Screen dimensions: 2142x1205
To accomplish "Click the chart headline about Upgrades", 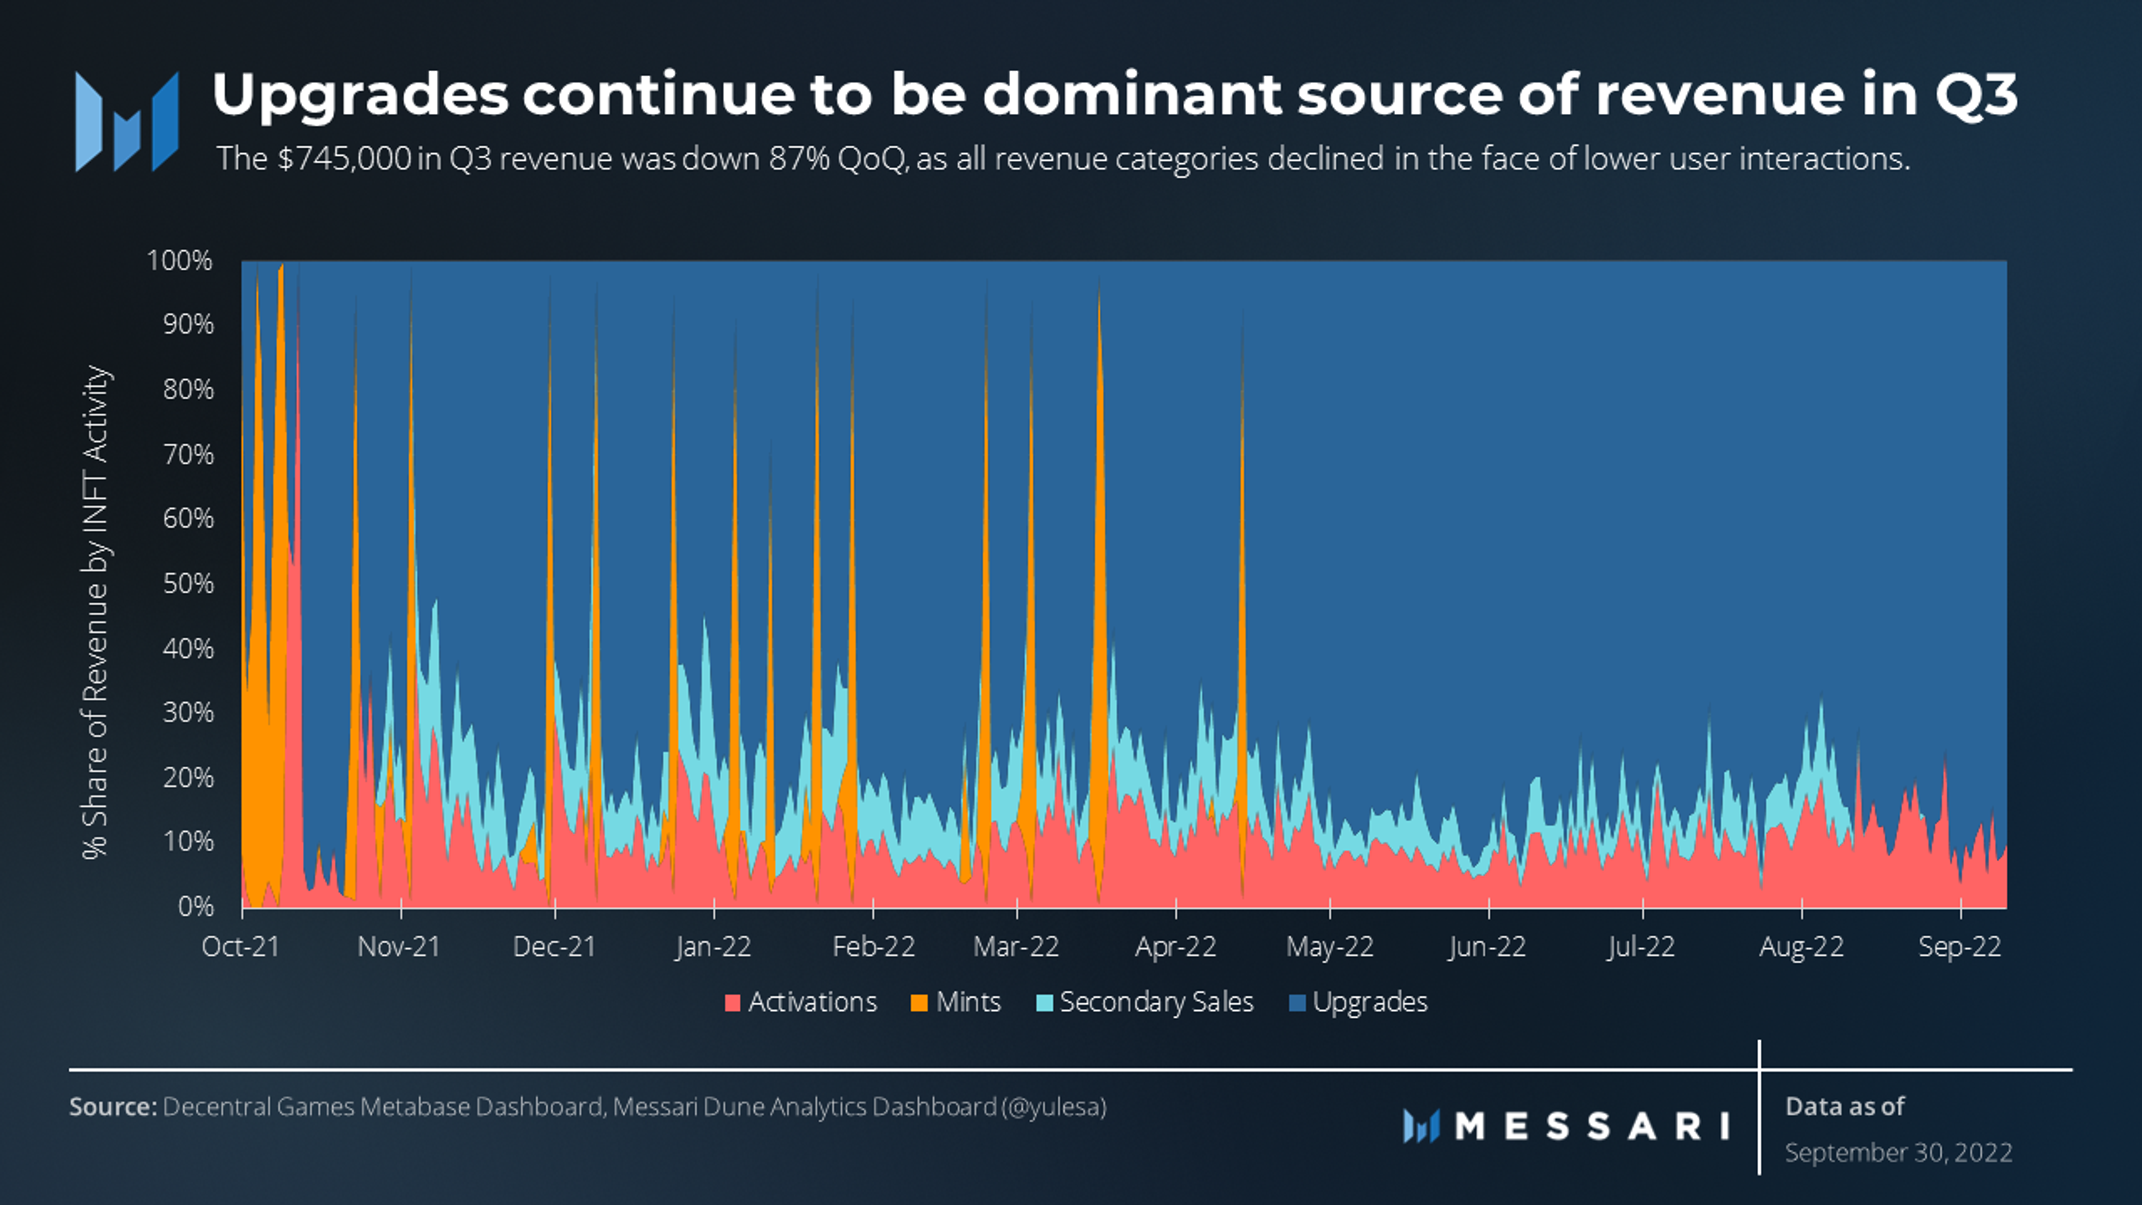I will tap(1114, 95).
